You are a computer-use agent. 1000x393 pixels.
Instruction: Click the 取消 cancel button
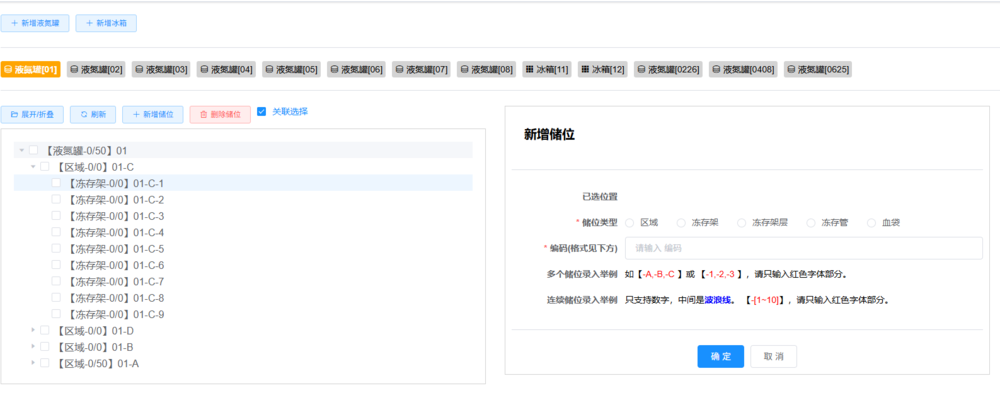pos(774,357)
